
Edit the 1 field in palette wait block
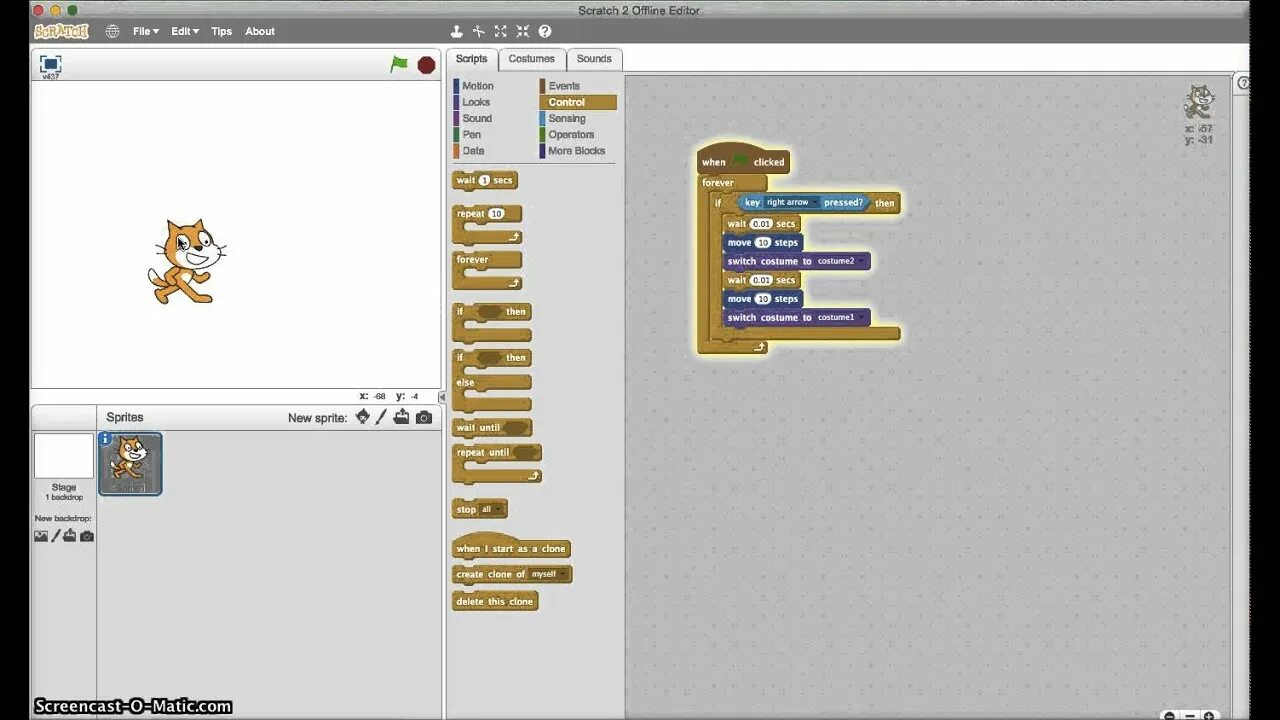484,181
